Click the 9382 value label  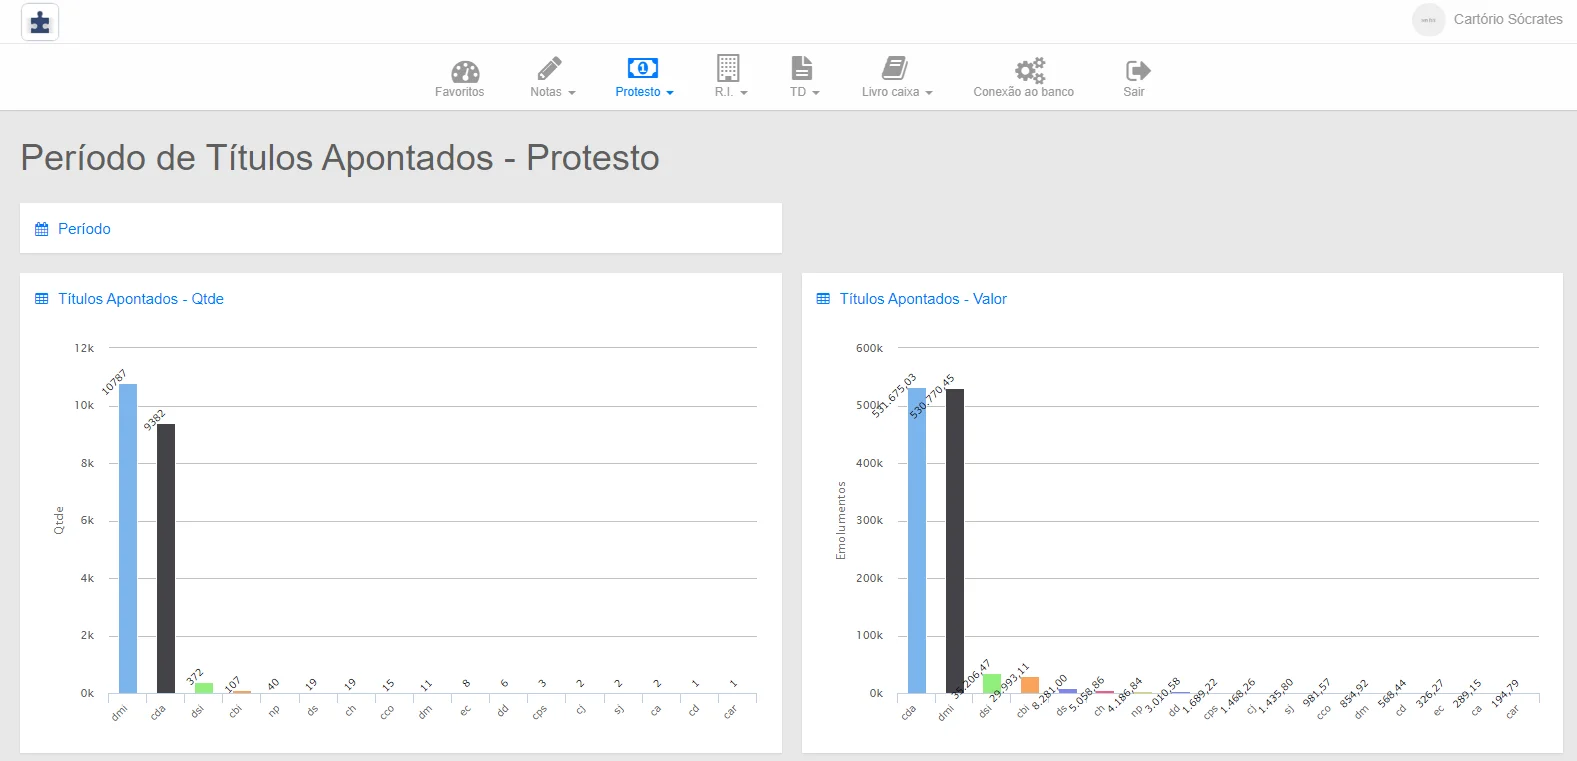click(x=154, y=420)
